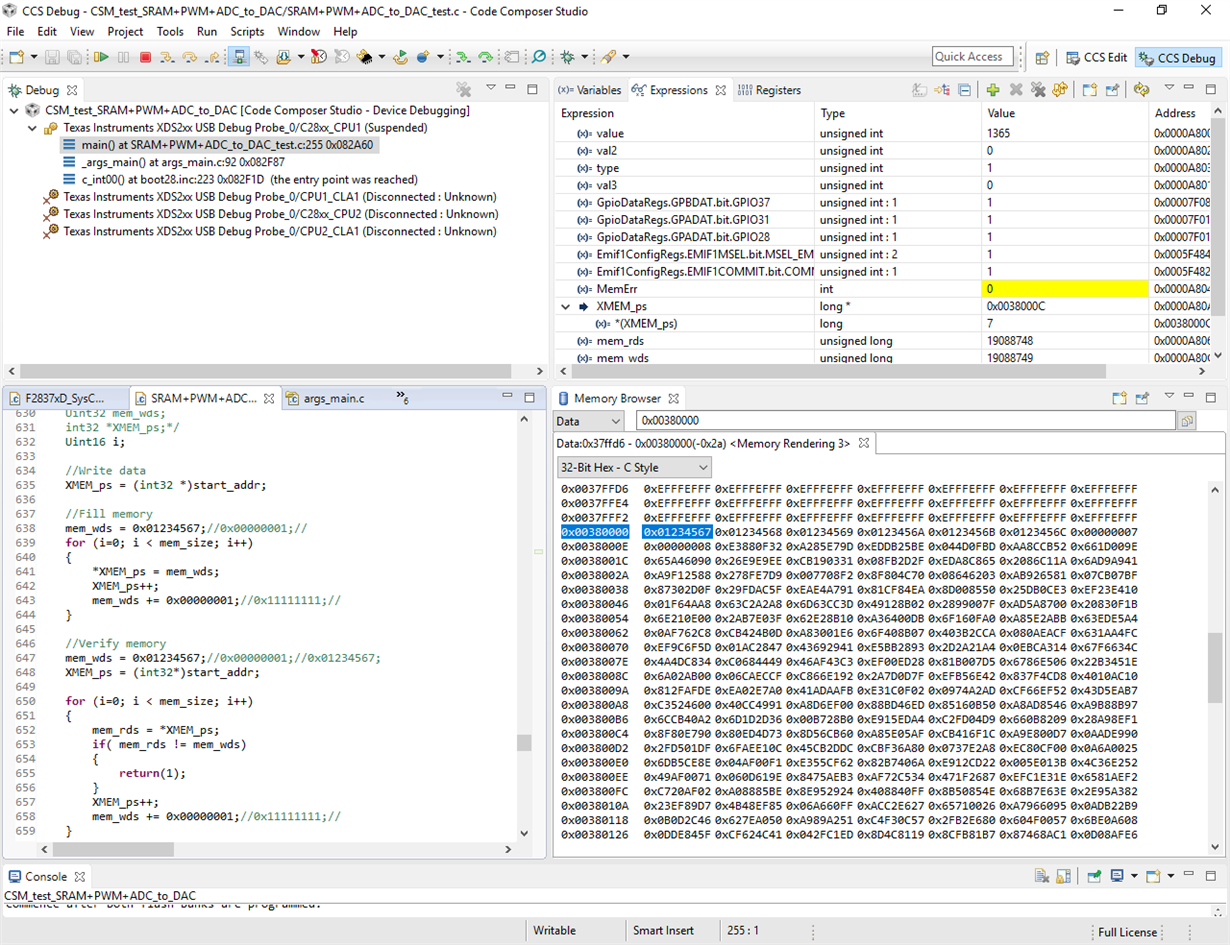
Task: Open the Memory Browser view menu triangle
Action: coord(1169,397)
